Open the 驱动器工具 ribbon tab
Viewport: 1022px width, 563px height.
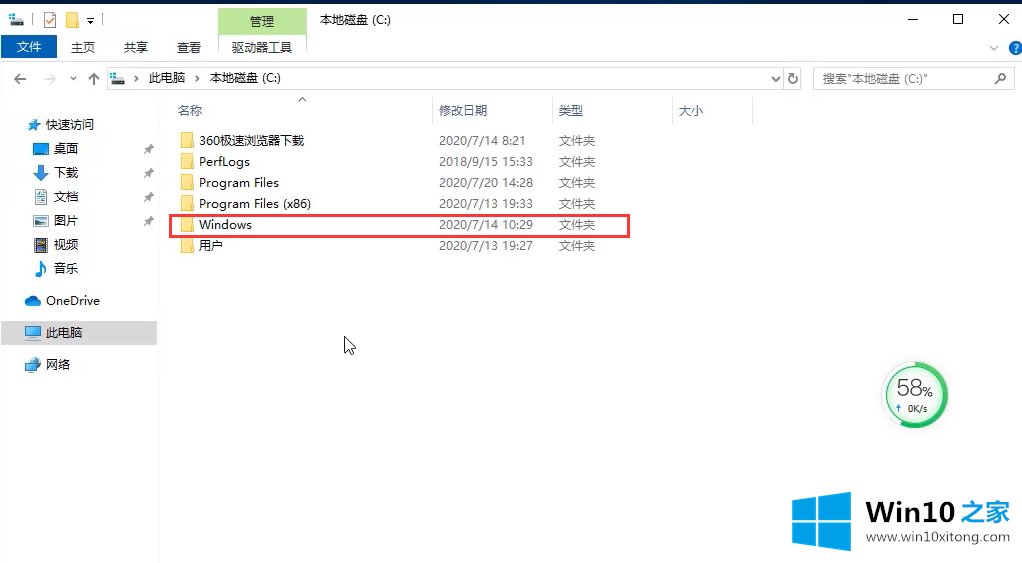pyautogui.click(x=262, y=48)
